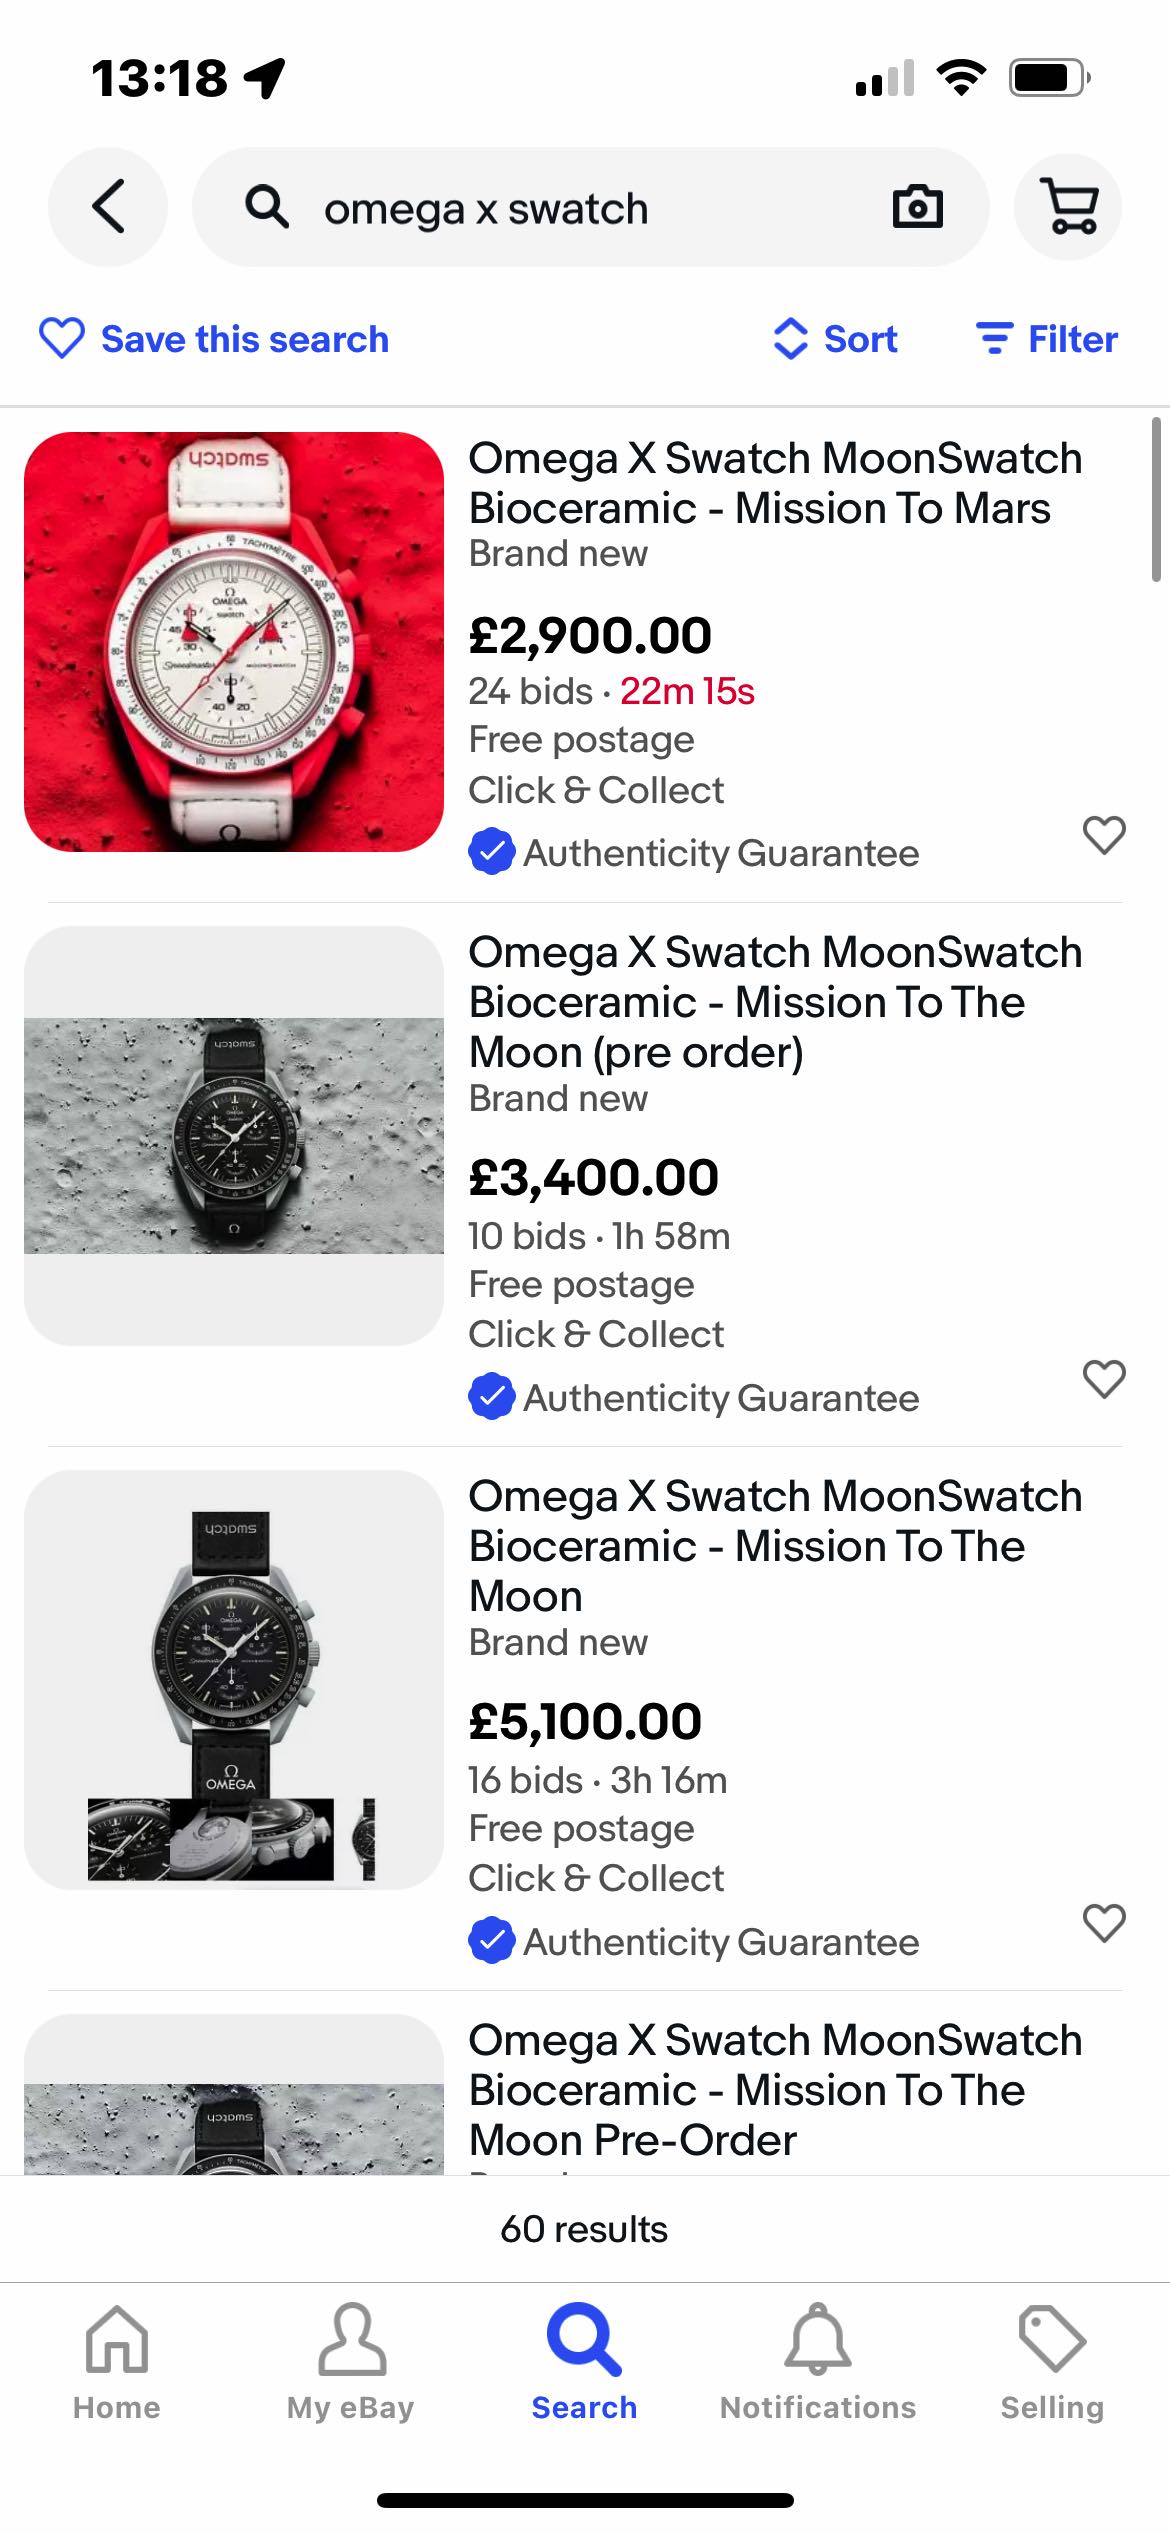Open the Sort options
This screenshot has height=2532, width=1170.
836,339
